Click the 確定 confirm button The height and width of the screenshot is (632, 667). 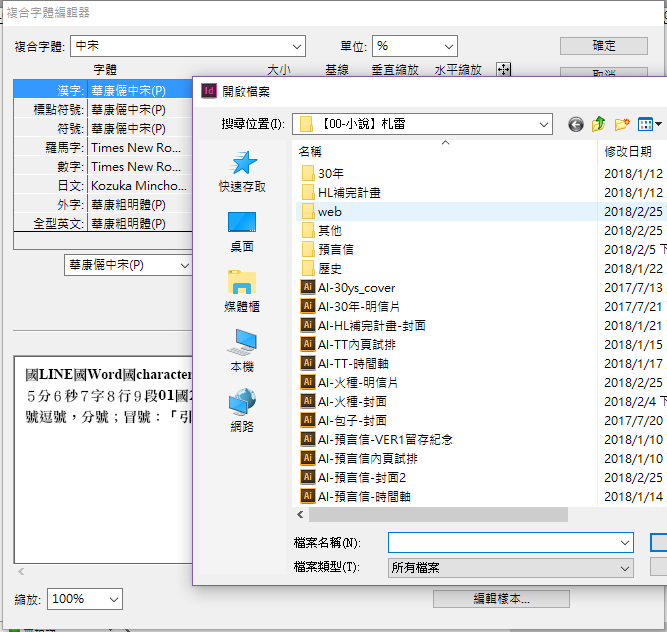(x=603, y=46)
